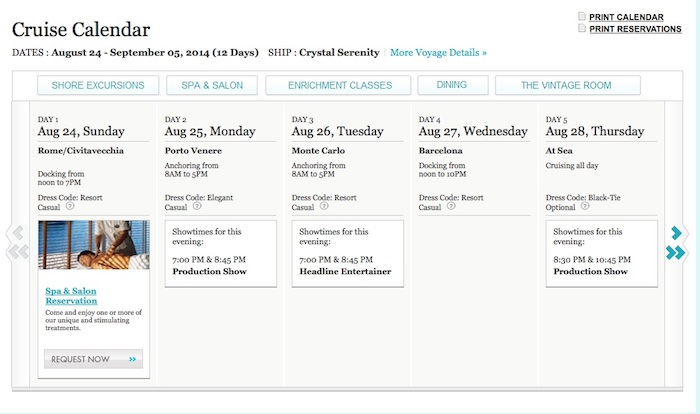
Task: Click the Request Now button
Action: point(93,359)
